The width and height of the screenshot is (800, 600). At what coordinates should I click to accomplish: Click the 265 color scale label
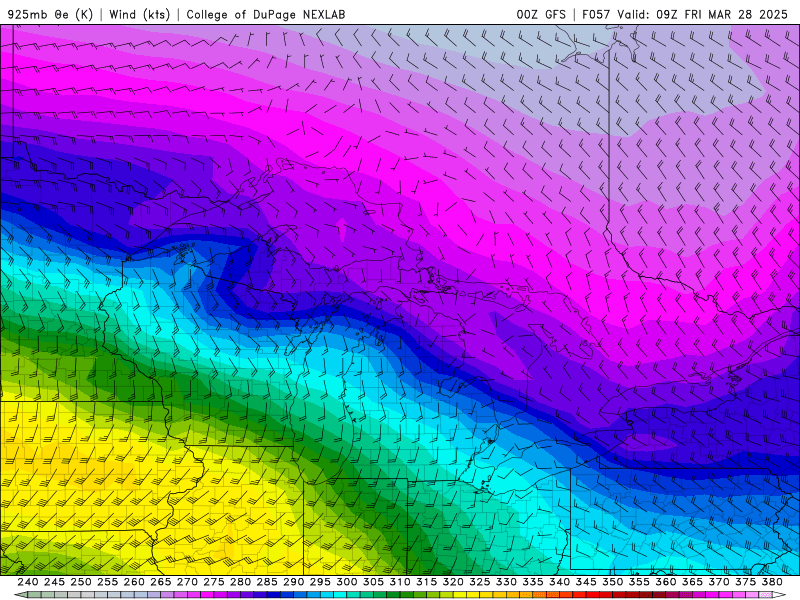160,582
